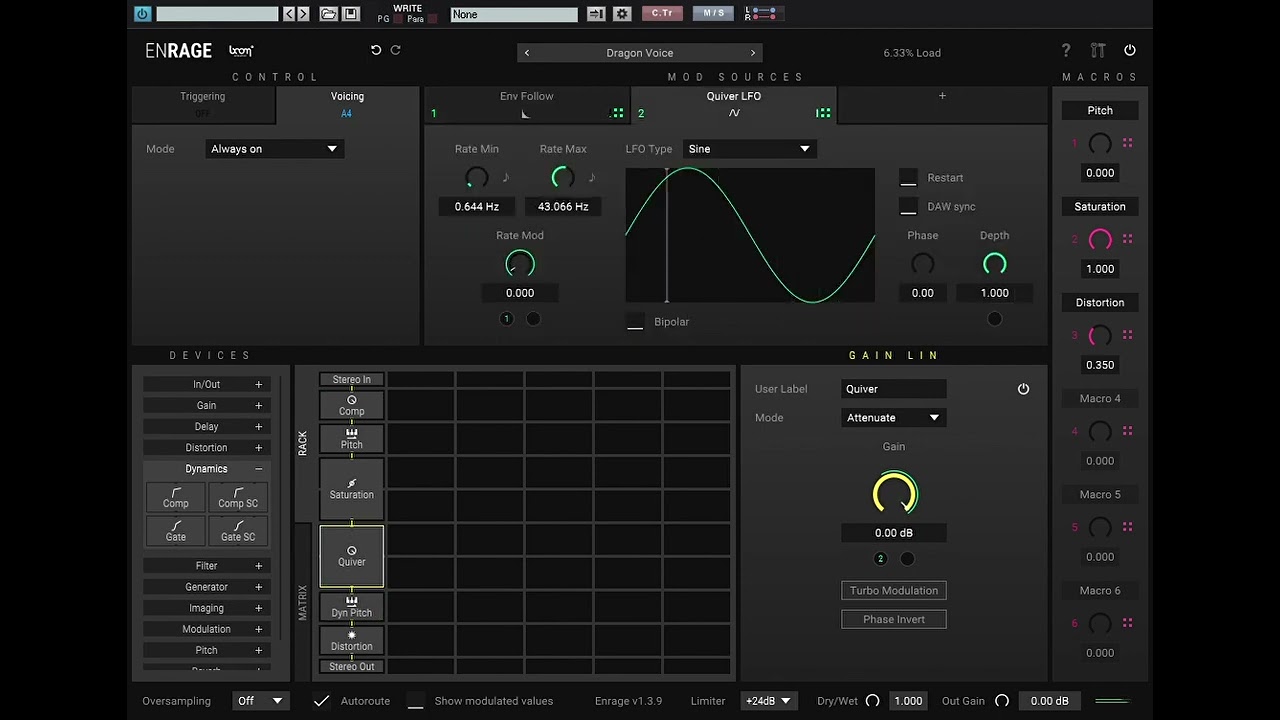Redo the last change in Enrage
Image resolution: width=1280 pixels, height=720 pixels.
[x=395, y=50]
